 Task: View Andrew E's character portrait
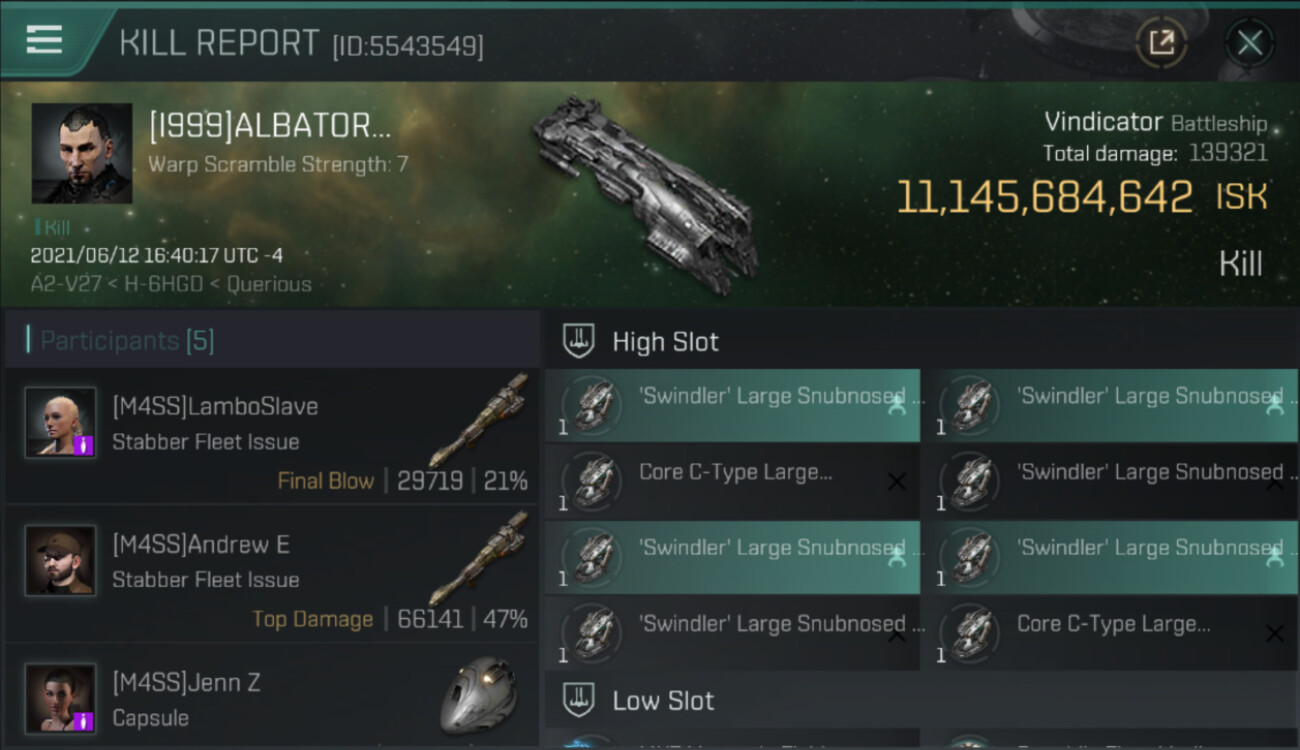coord(60,560)
